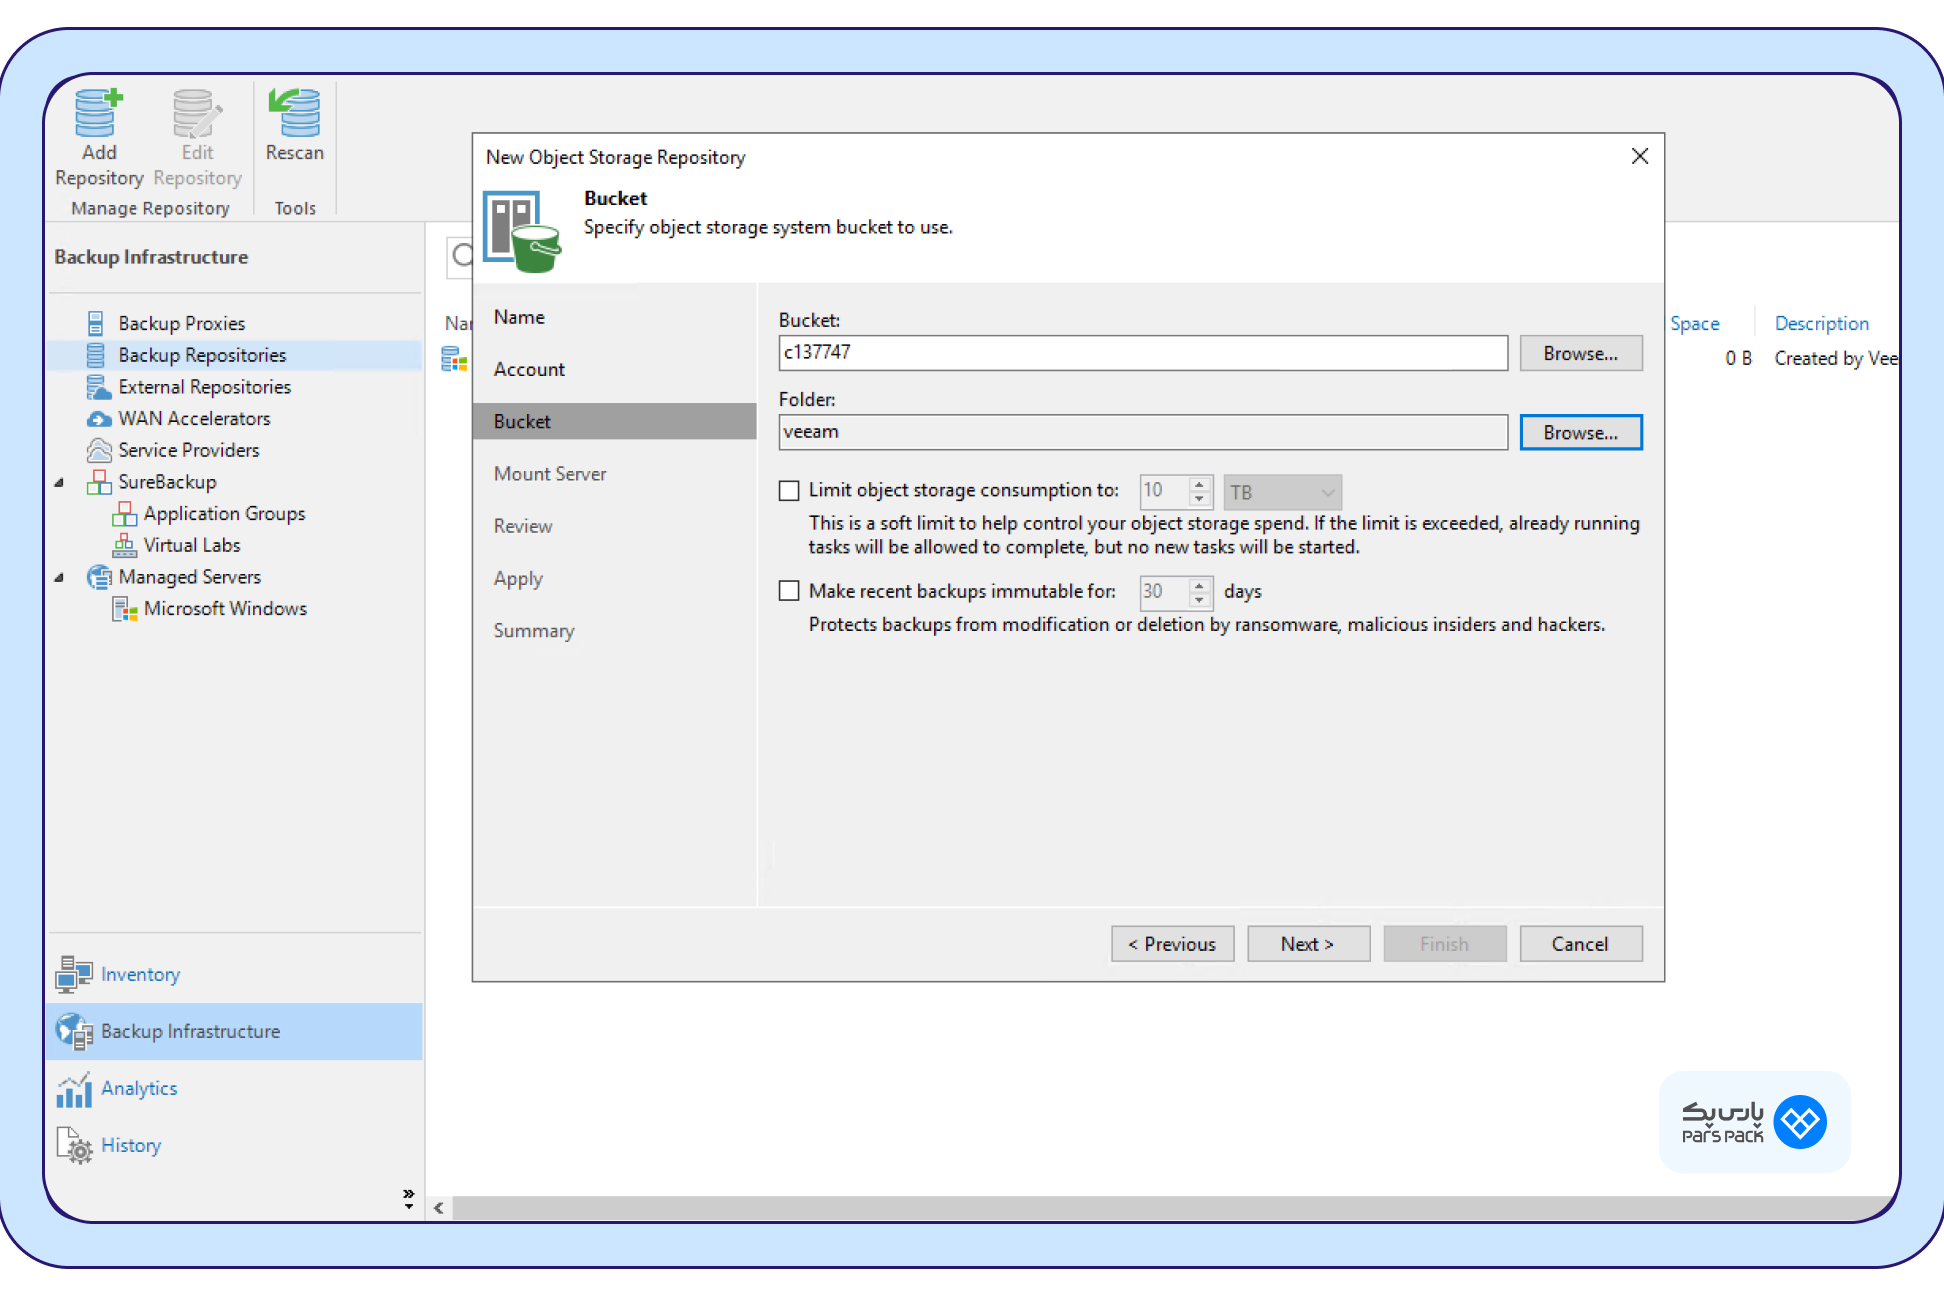Click the repository row icon in list
The image size is (1944, 1296).
(x=454, y=358)
